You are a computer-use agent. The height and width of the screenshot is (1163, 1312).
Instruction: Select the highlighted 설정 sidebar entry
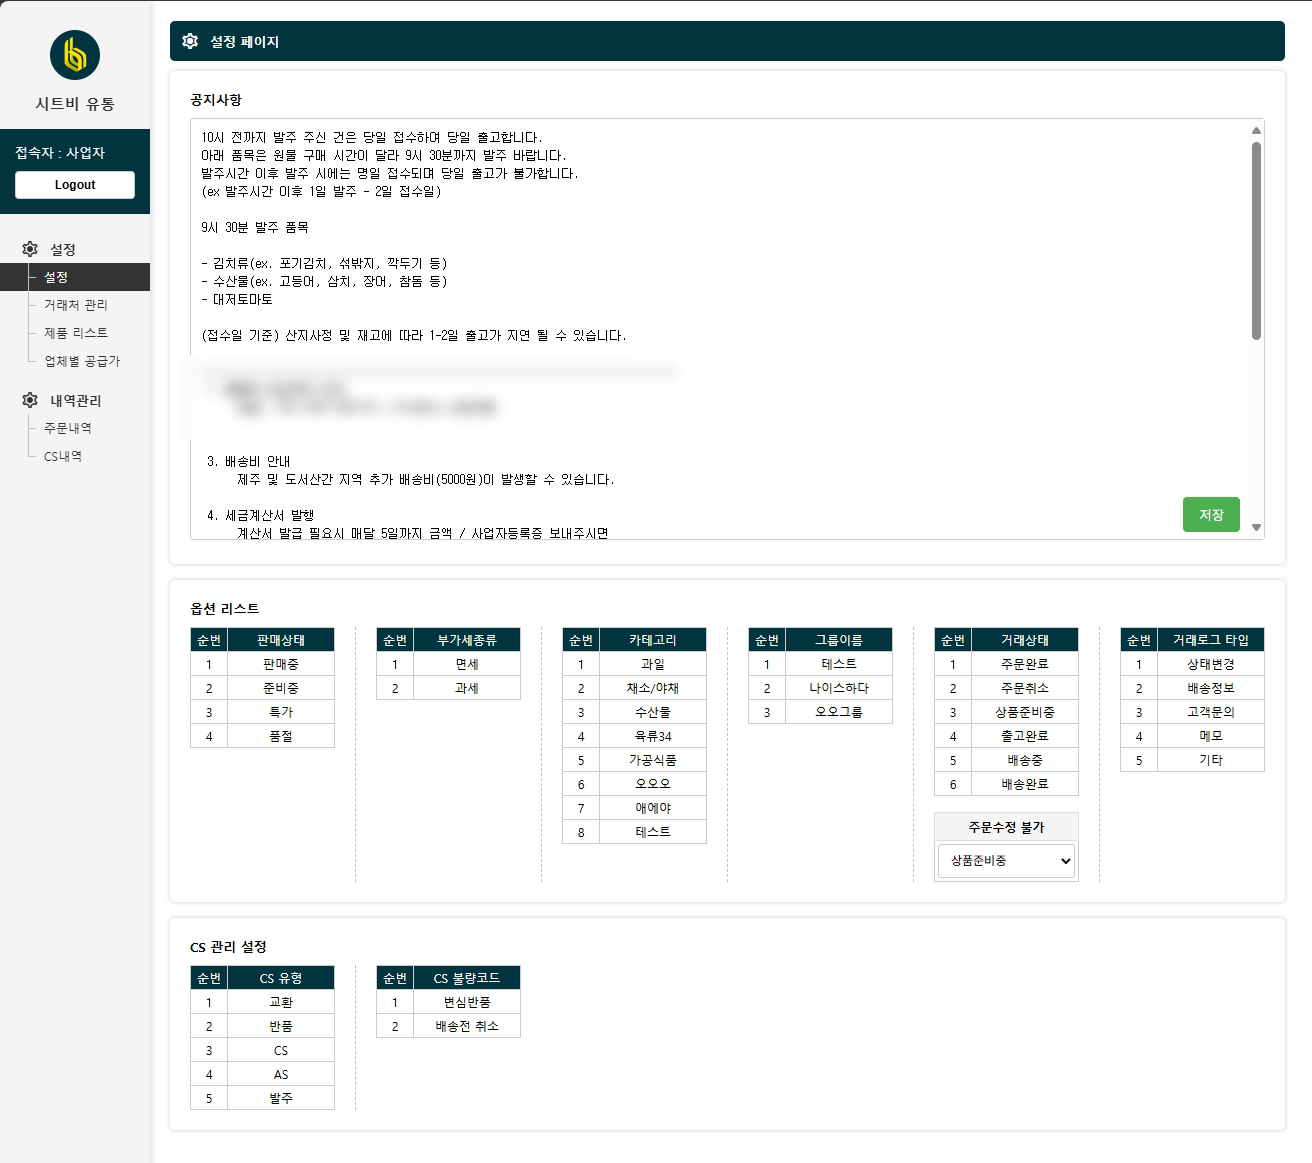[x=58, y=277]
